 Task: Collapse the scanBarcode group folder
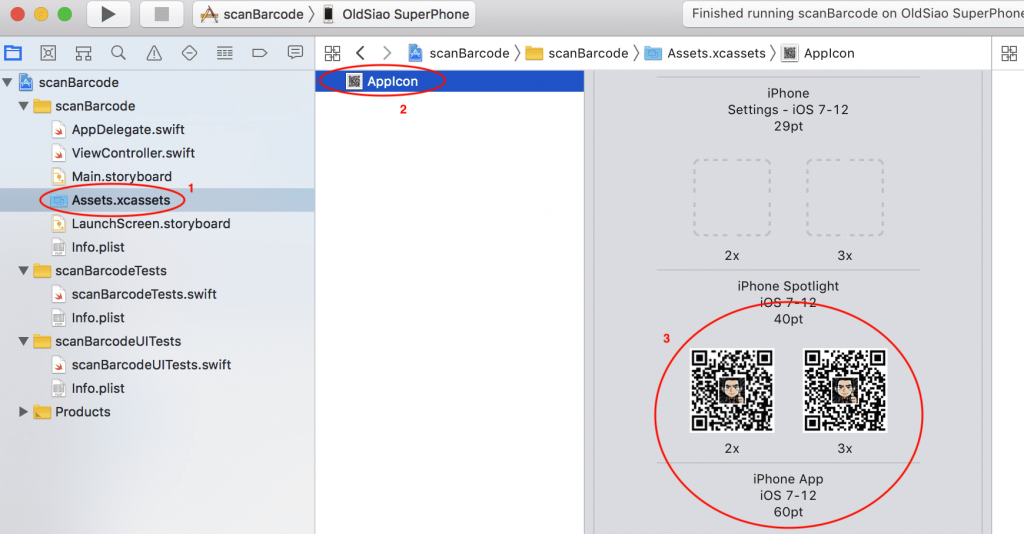24,106
